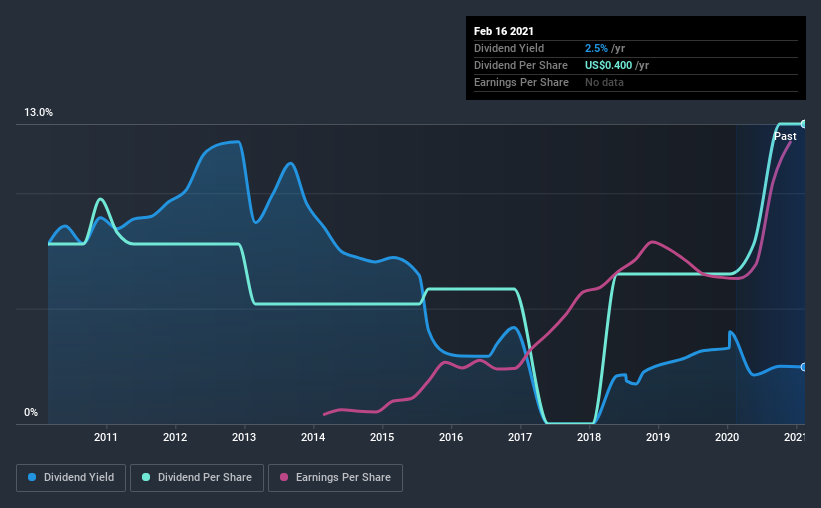Click the 2020 label on the x-axis
Image resolution: width=821 pixels, height=508 pixels.
[727, 437]
